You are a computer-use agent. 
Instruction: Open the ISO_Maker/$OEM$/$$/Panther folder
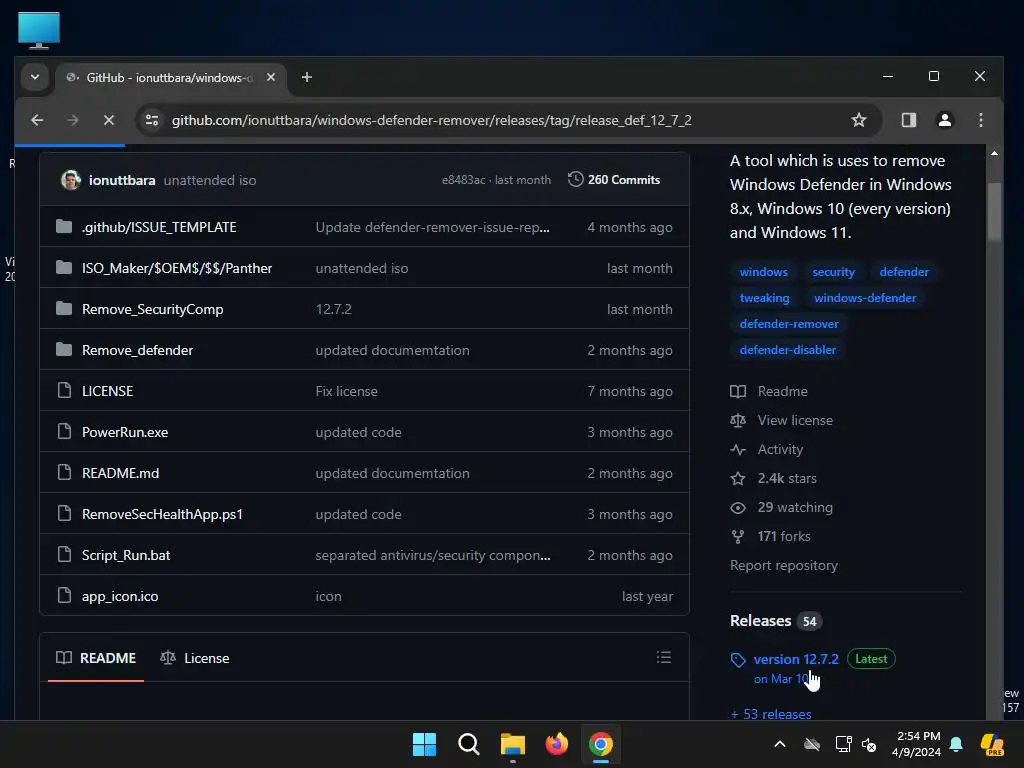click(177, 268)
